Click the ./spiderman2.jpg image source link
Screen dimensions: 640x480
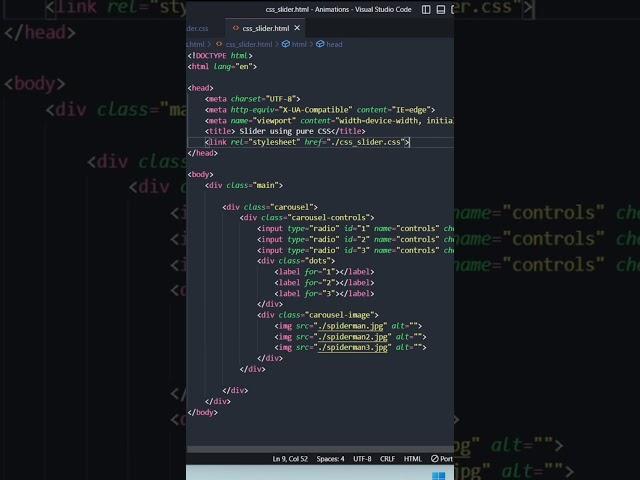353,337
